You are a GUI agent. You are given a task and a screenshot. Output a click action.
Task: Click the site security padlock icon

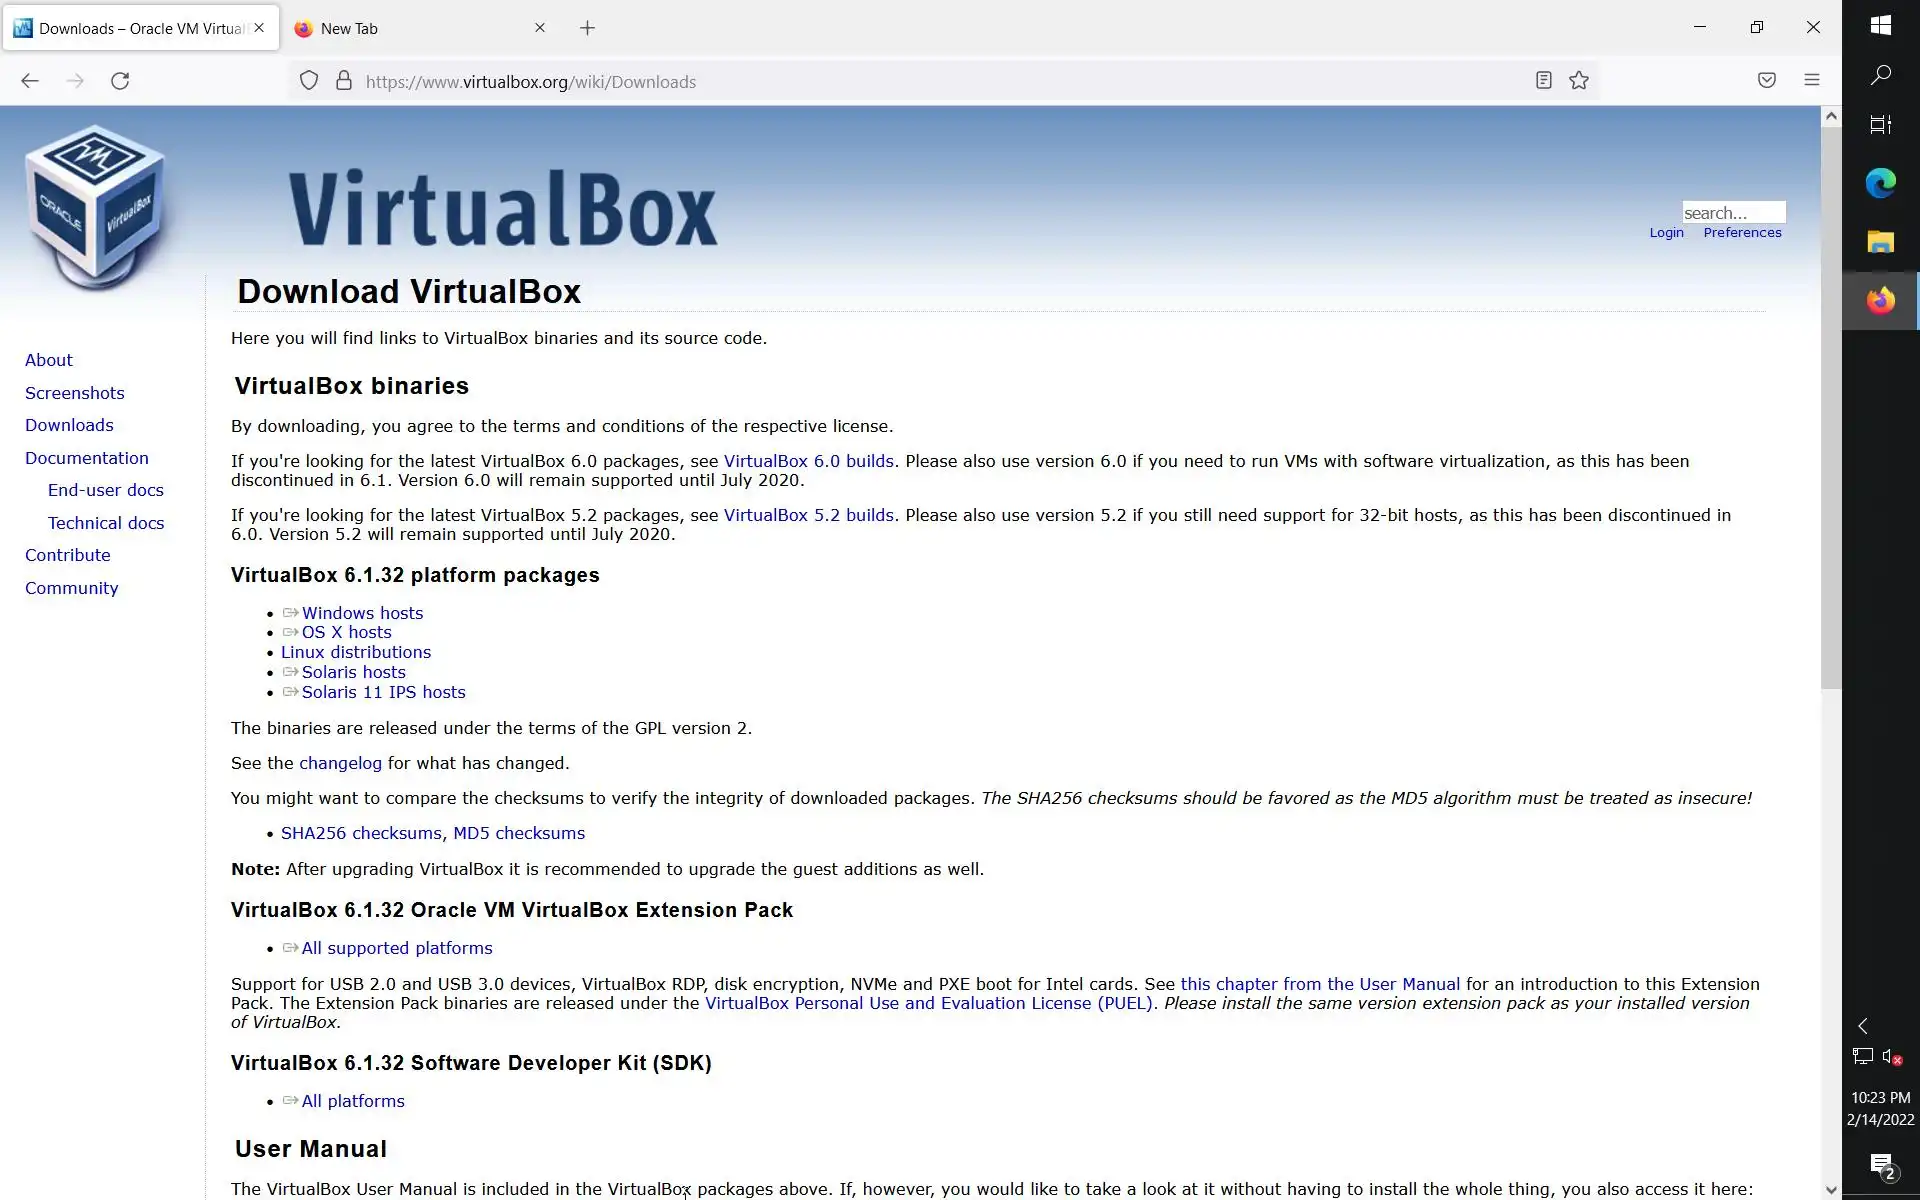[x=343, y=81]
